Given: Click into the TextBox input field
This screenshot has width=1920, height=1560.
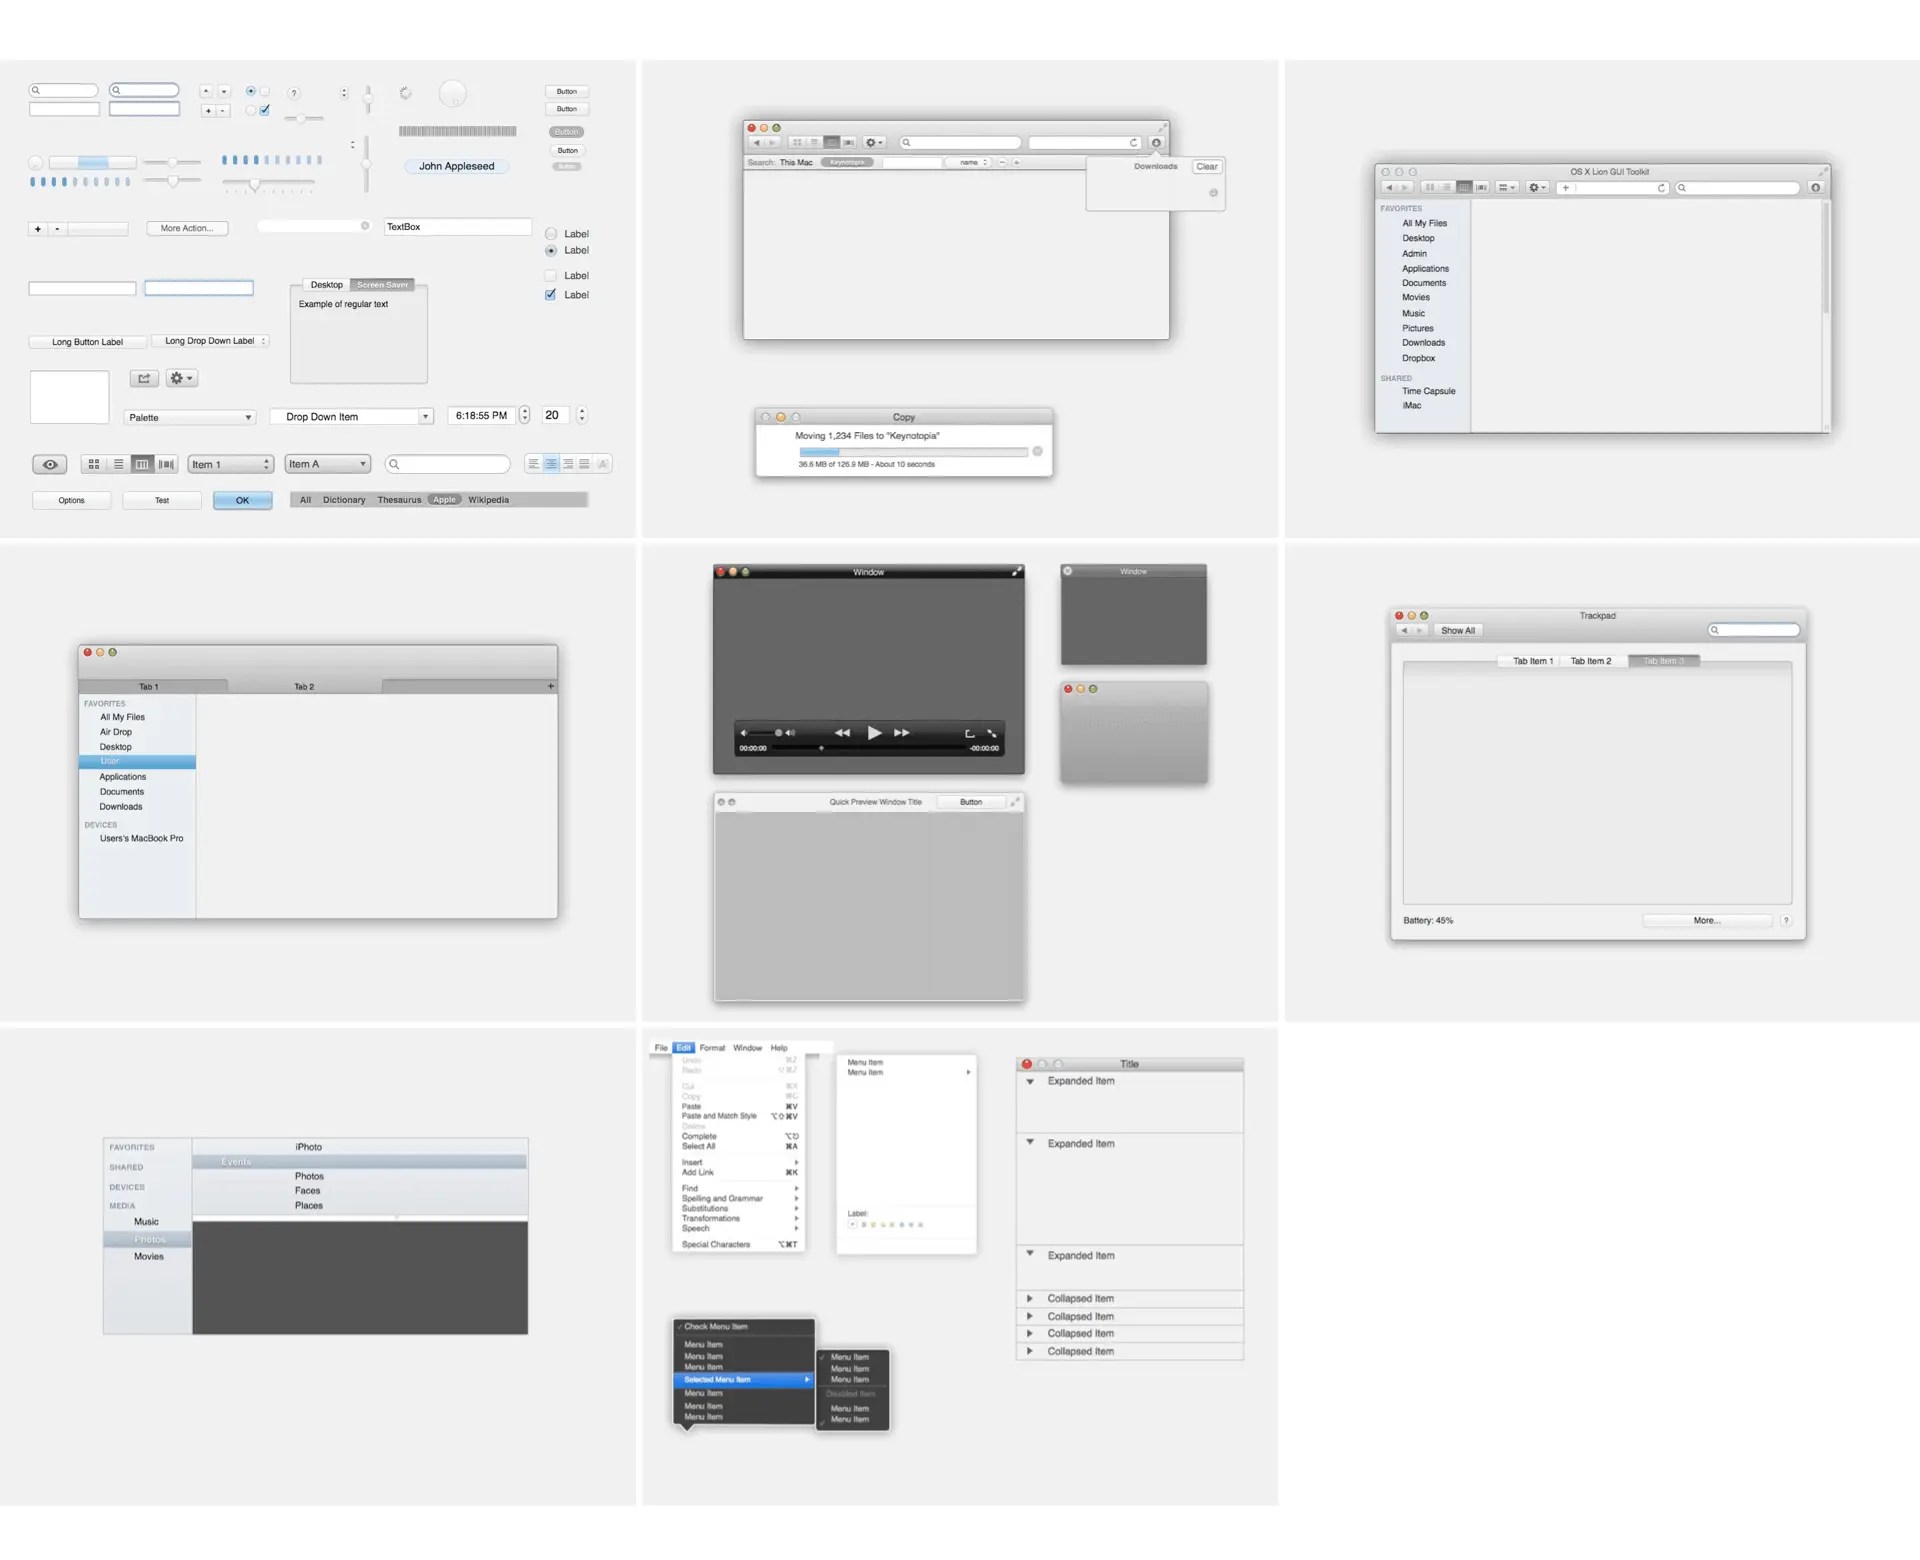Looking at the screenshot, I should [457, 227].
